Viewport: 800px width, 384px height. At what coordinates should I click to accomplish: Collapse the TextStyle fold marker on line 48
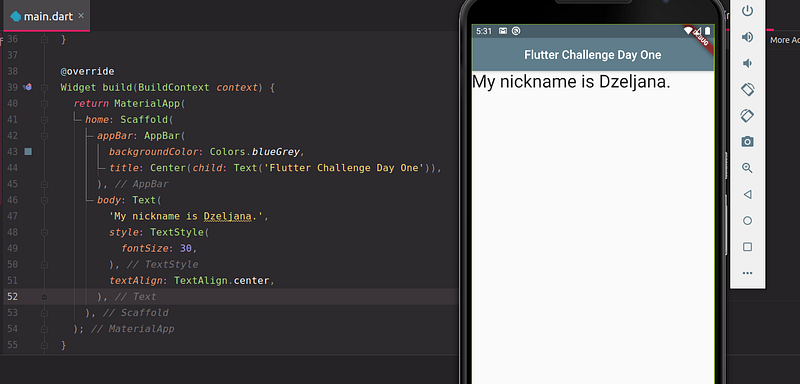tap(44, 233)
